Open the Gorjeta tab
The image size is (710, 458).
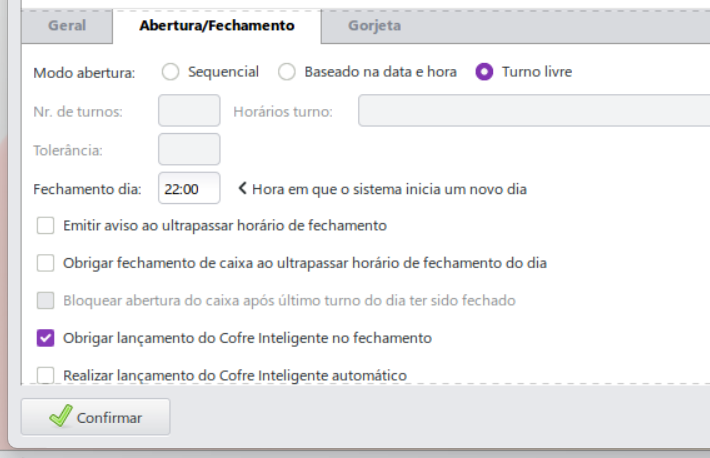(x=374, y=26)
